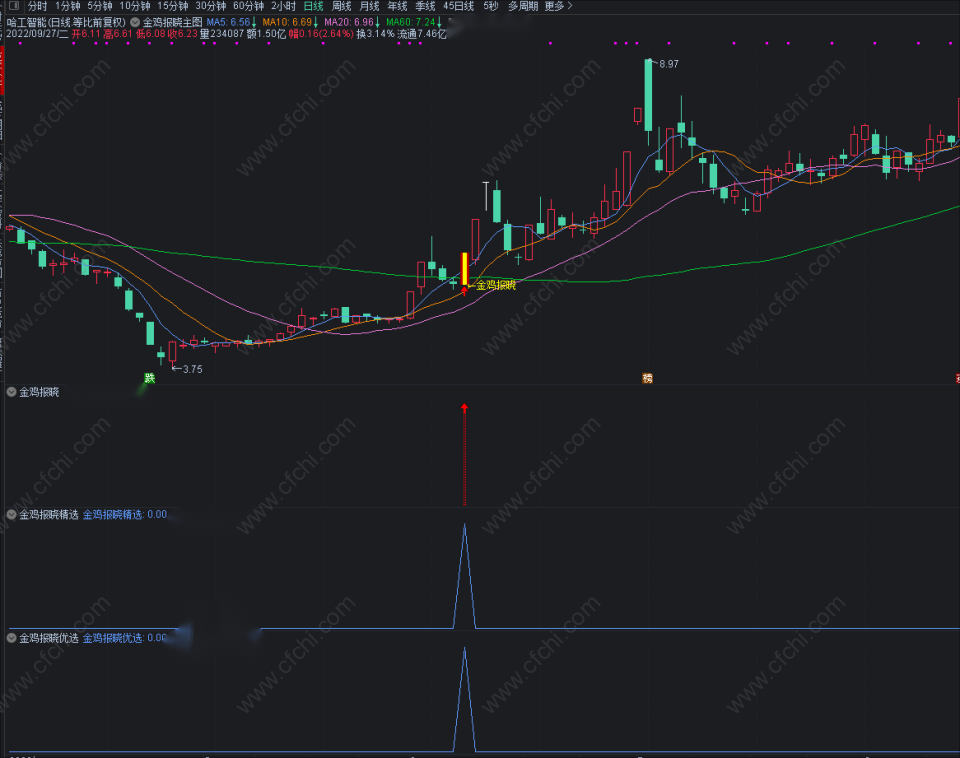Image resolution: width=960 pixels, height=758 pixels.
Task: Collapse the 金鸡报晓优选 indicator panel
Action: (11, 638)
